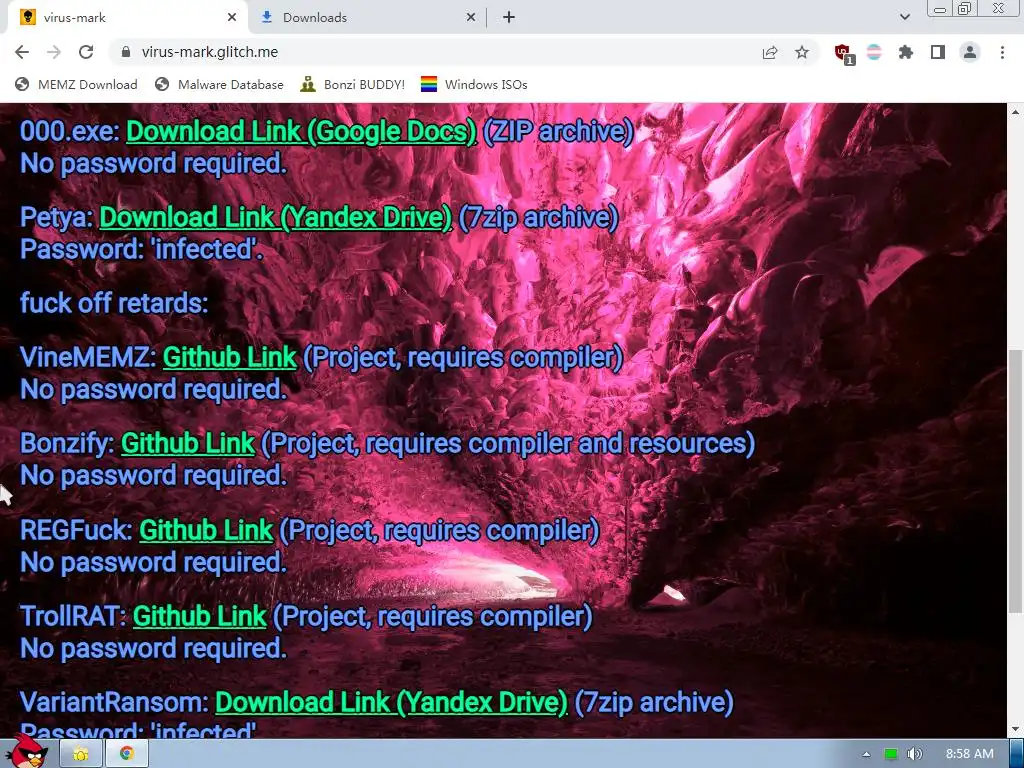Viewport: 1024px width, 768px height.
Task: Switch to the Downloads tab
Action: [369, 18]
